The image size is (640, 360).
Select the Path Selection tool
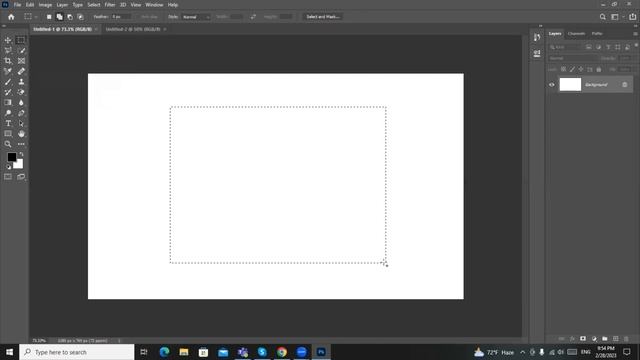[21, 123]
